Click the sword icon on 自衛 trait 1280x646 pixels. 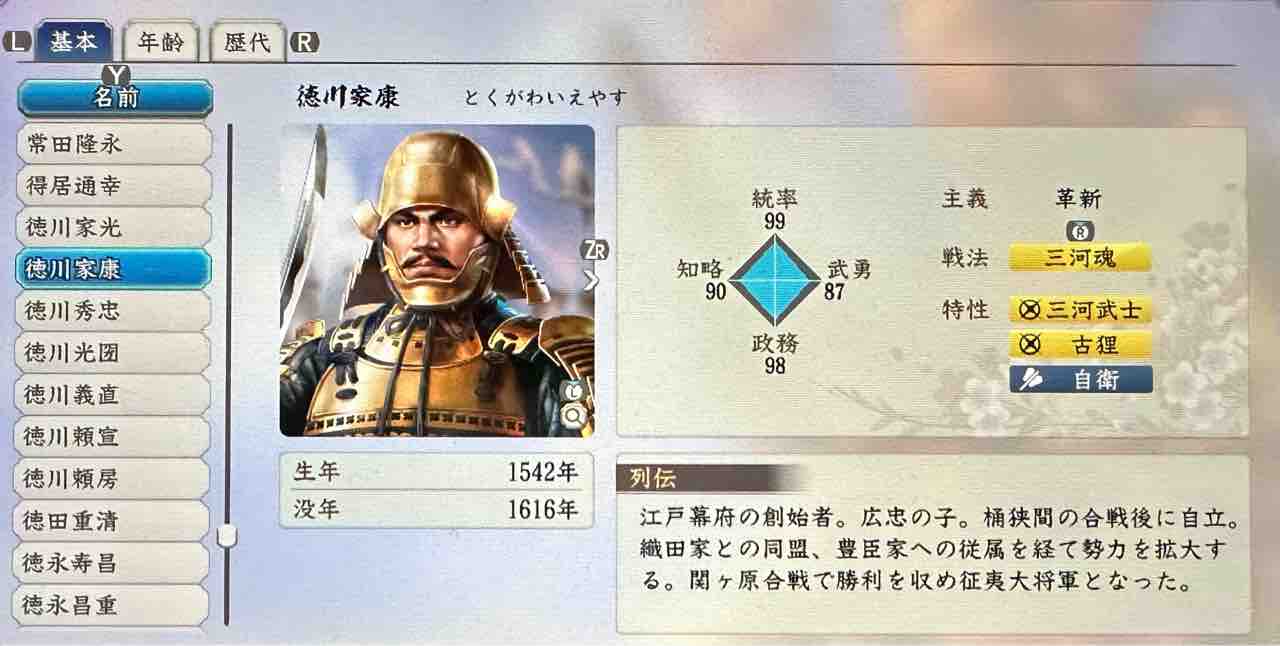click(x=1030, y=379)
